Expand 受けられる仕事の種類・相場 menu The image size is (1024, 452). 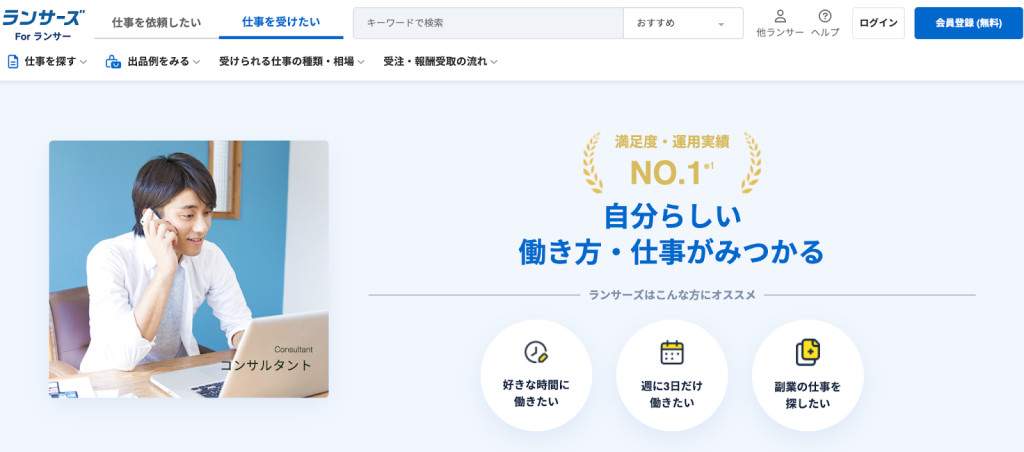click(x=292, y=62)
